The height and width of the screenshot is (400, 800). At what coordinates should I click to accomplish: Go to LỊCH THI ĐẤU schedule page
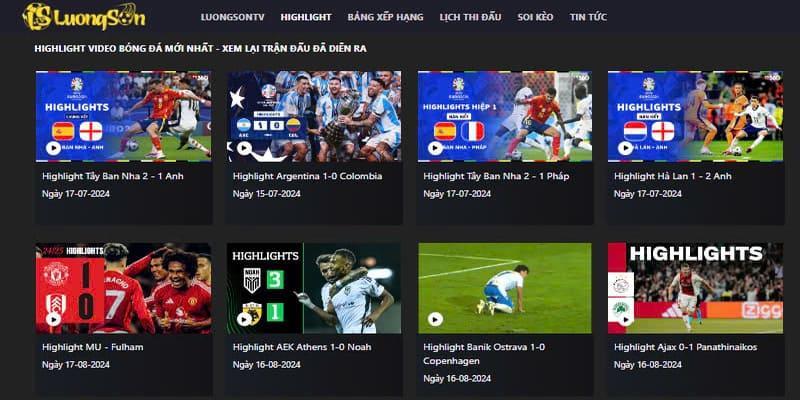click(x=470, y=17)
